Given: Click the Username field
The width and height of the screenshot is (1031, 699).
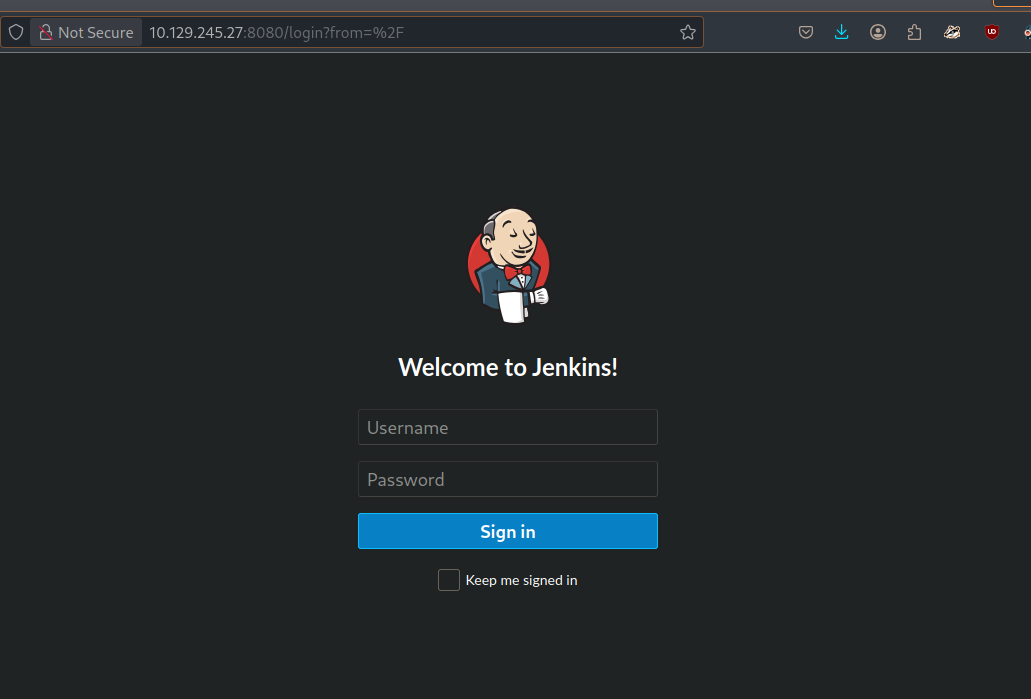Looking at the screenshot, I should 508,427.
